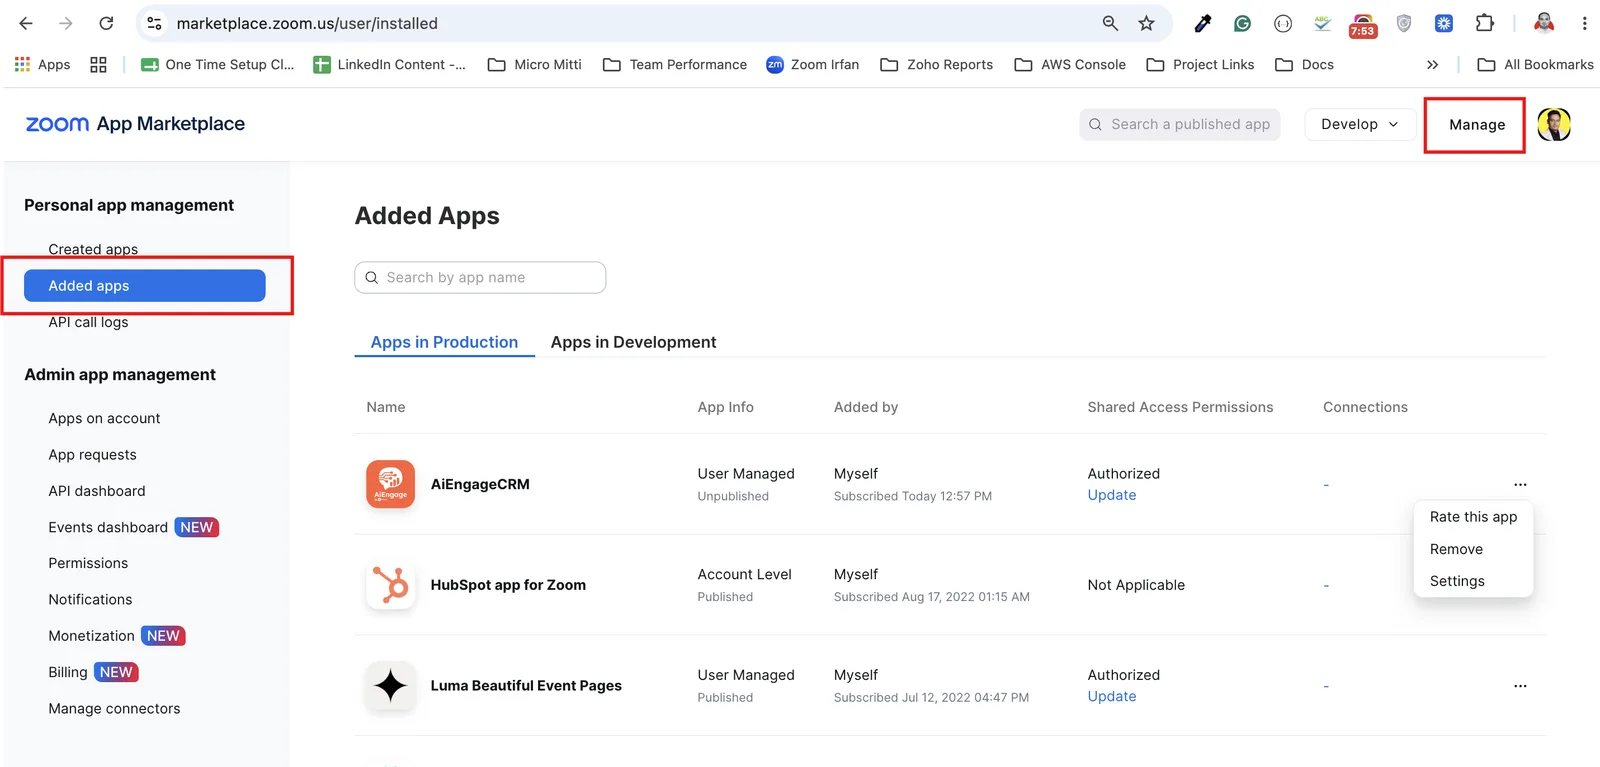Reload the current page
Viewport: 1600px width, 767px height.
[106, 23]
